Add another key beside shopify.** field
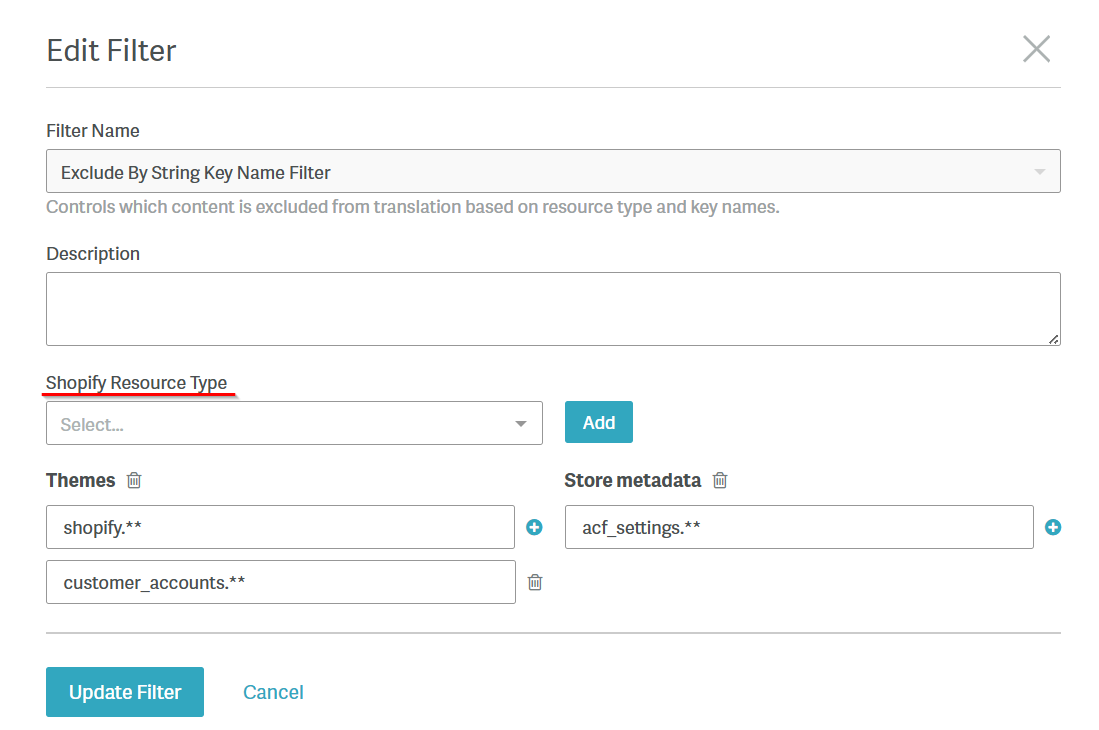 click(x=534, y=527)
